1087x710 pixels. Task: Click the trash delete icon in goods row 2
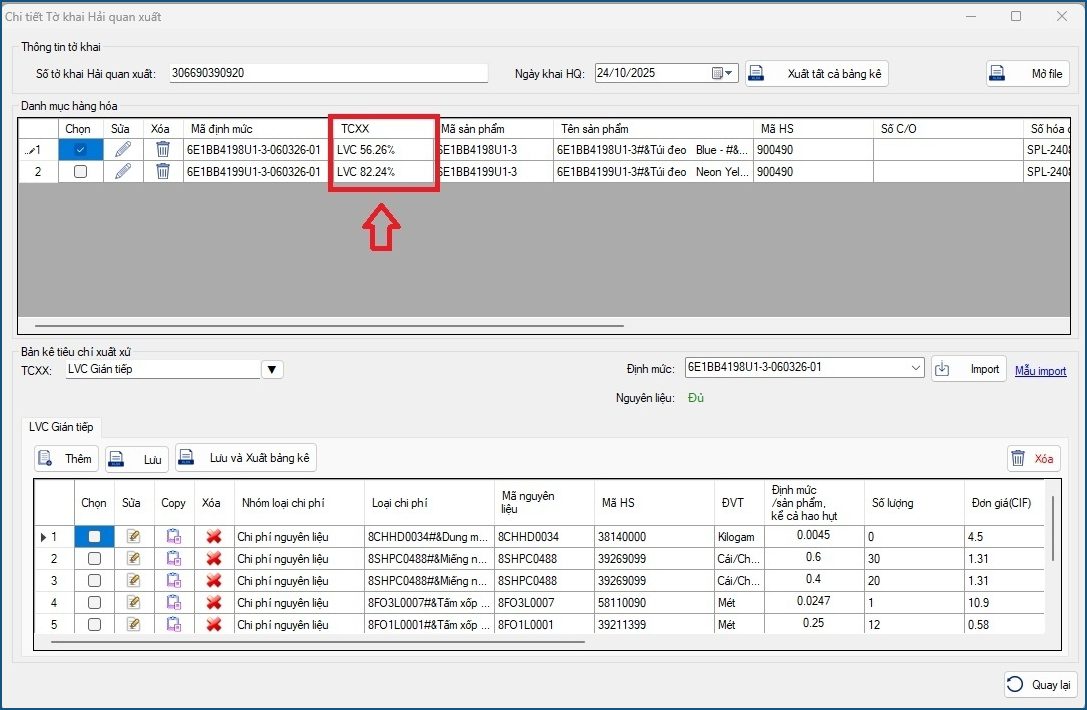162,171
